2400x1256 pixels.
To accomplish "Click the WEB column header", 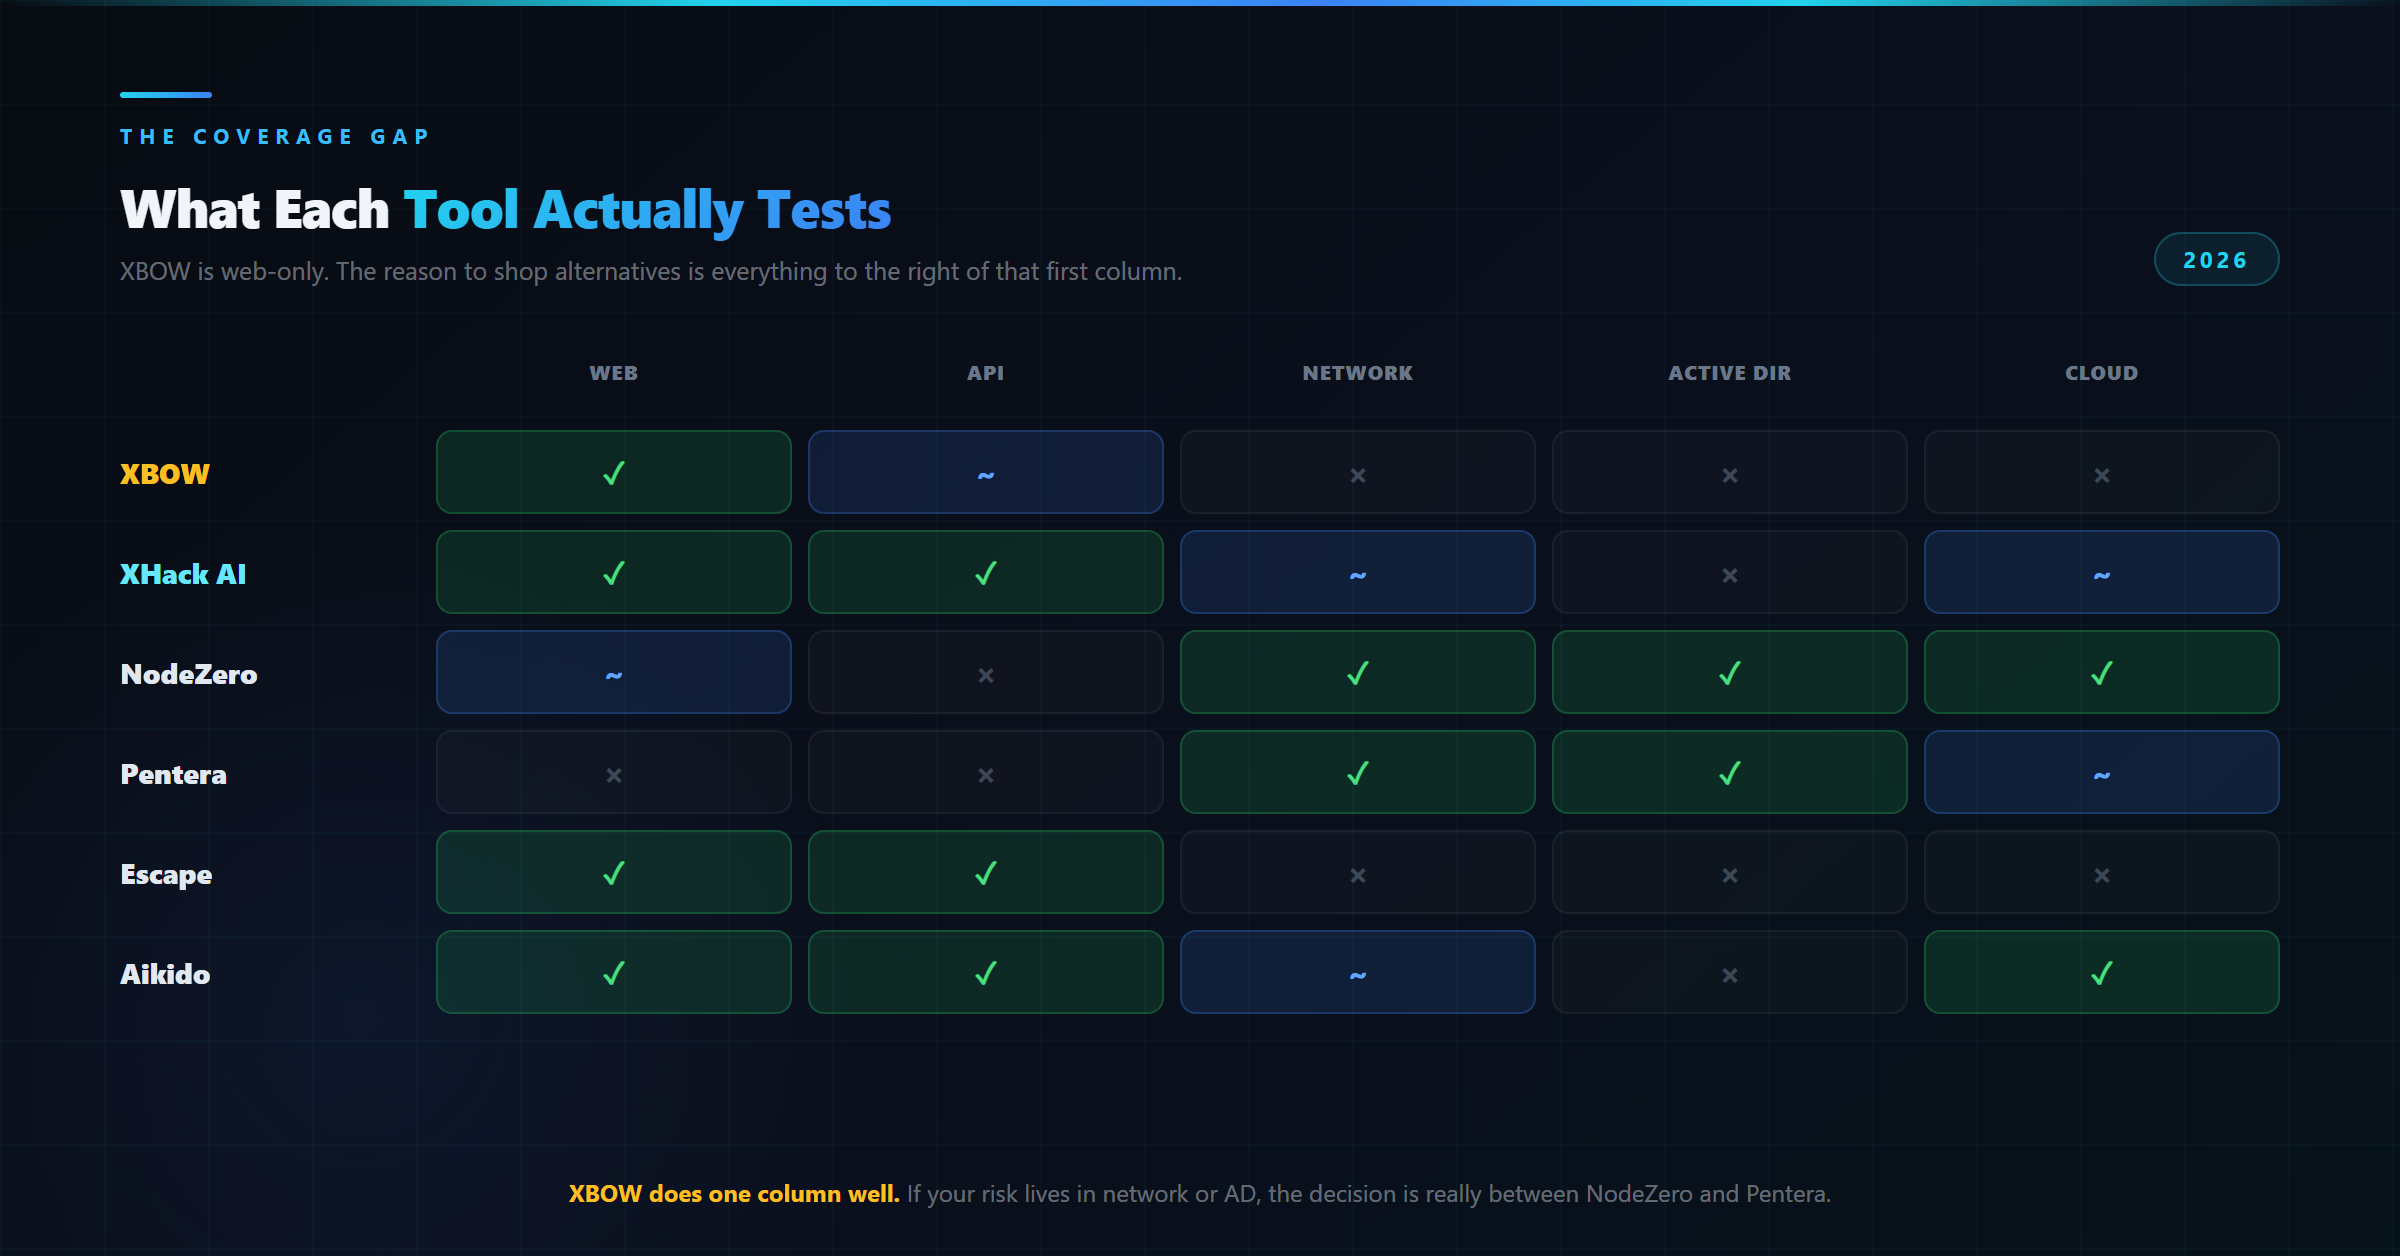I will [x=614, y=373].
